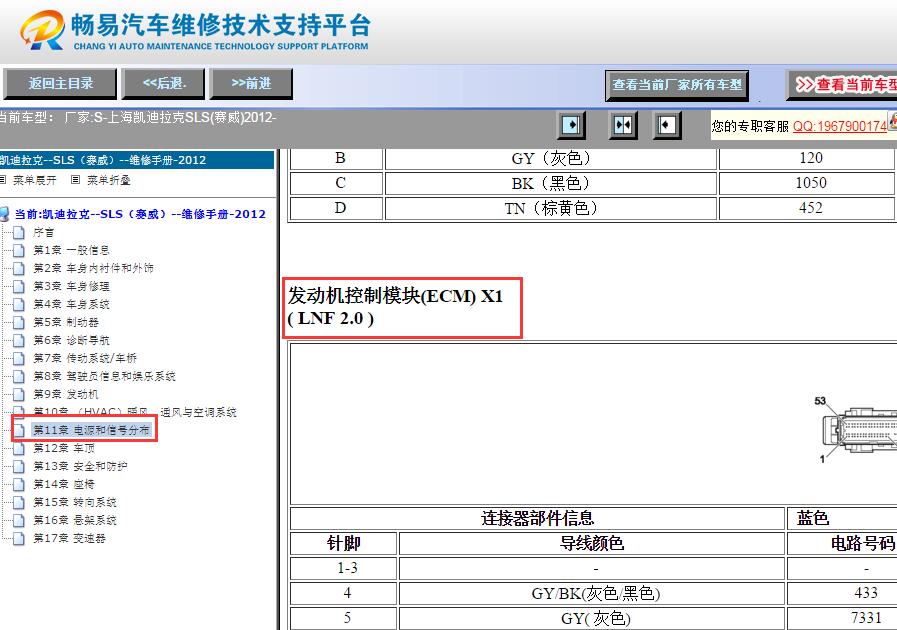Viewport: 897px width, 630px height.
Task: Open 第15章 转向系统
Action: coord(74,502)
